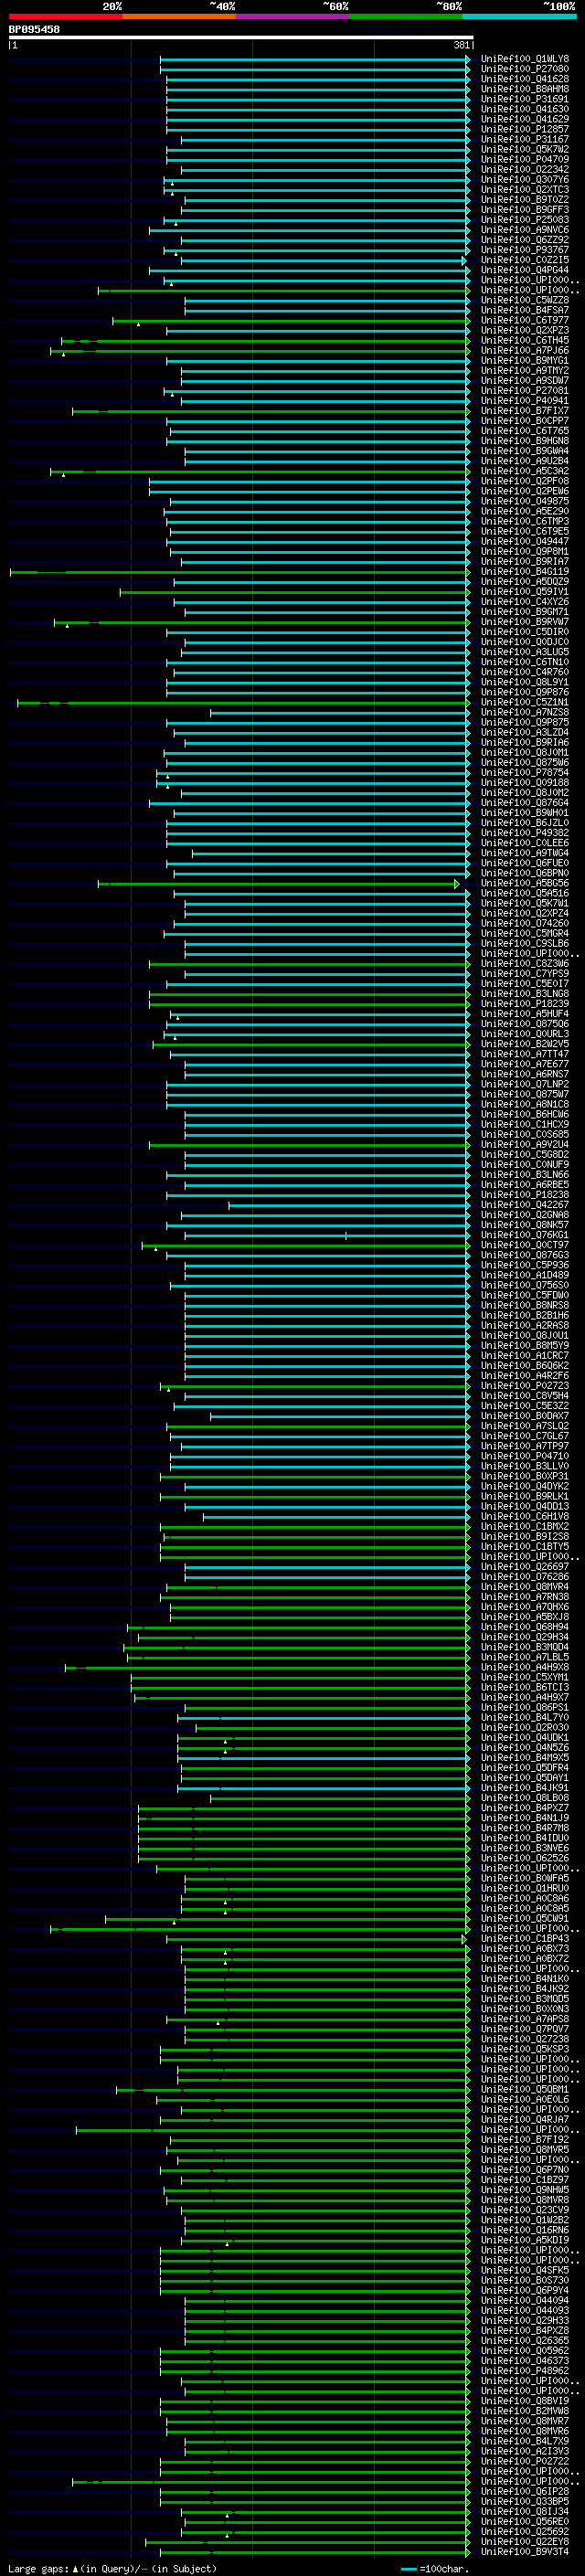Select hit UniRef100_A7PJ66
Viewport: 585px width, 2576px height.
(x=524, y=351)
